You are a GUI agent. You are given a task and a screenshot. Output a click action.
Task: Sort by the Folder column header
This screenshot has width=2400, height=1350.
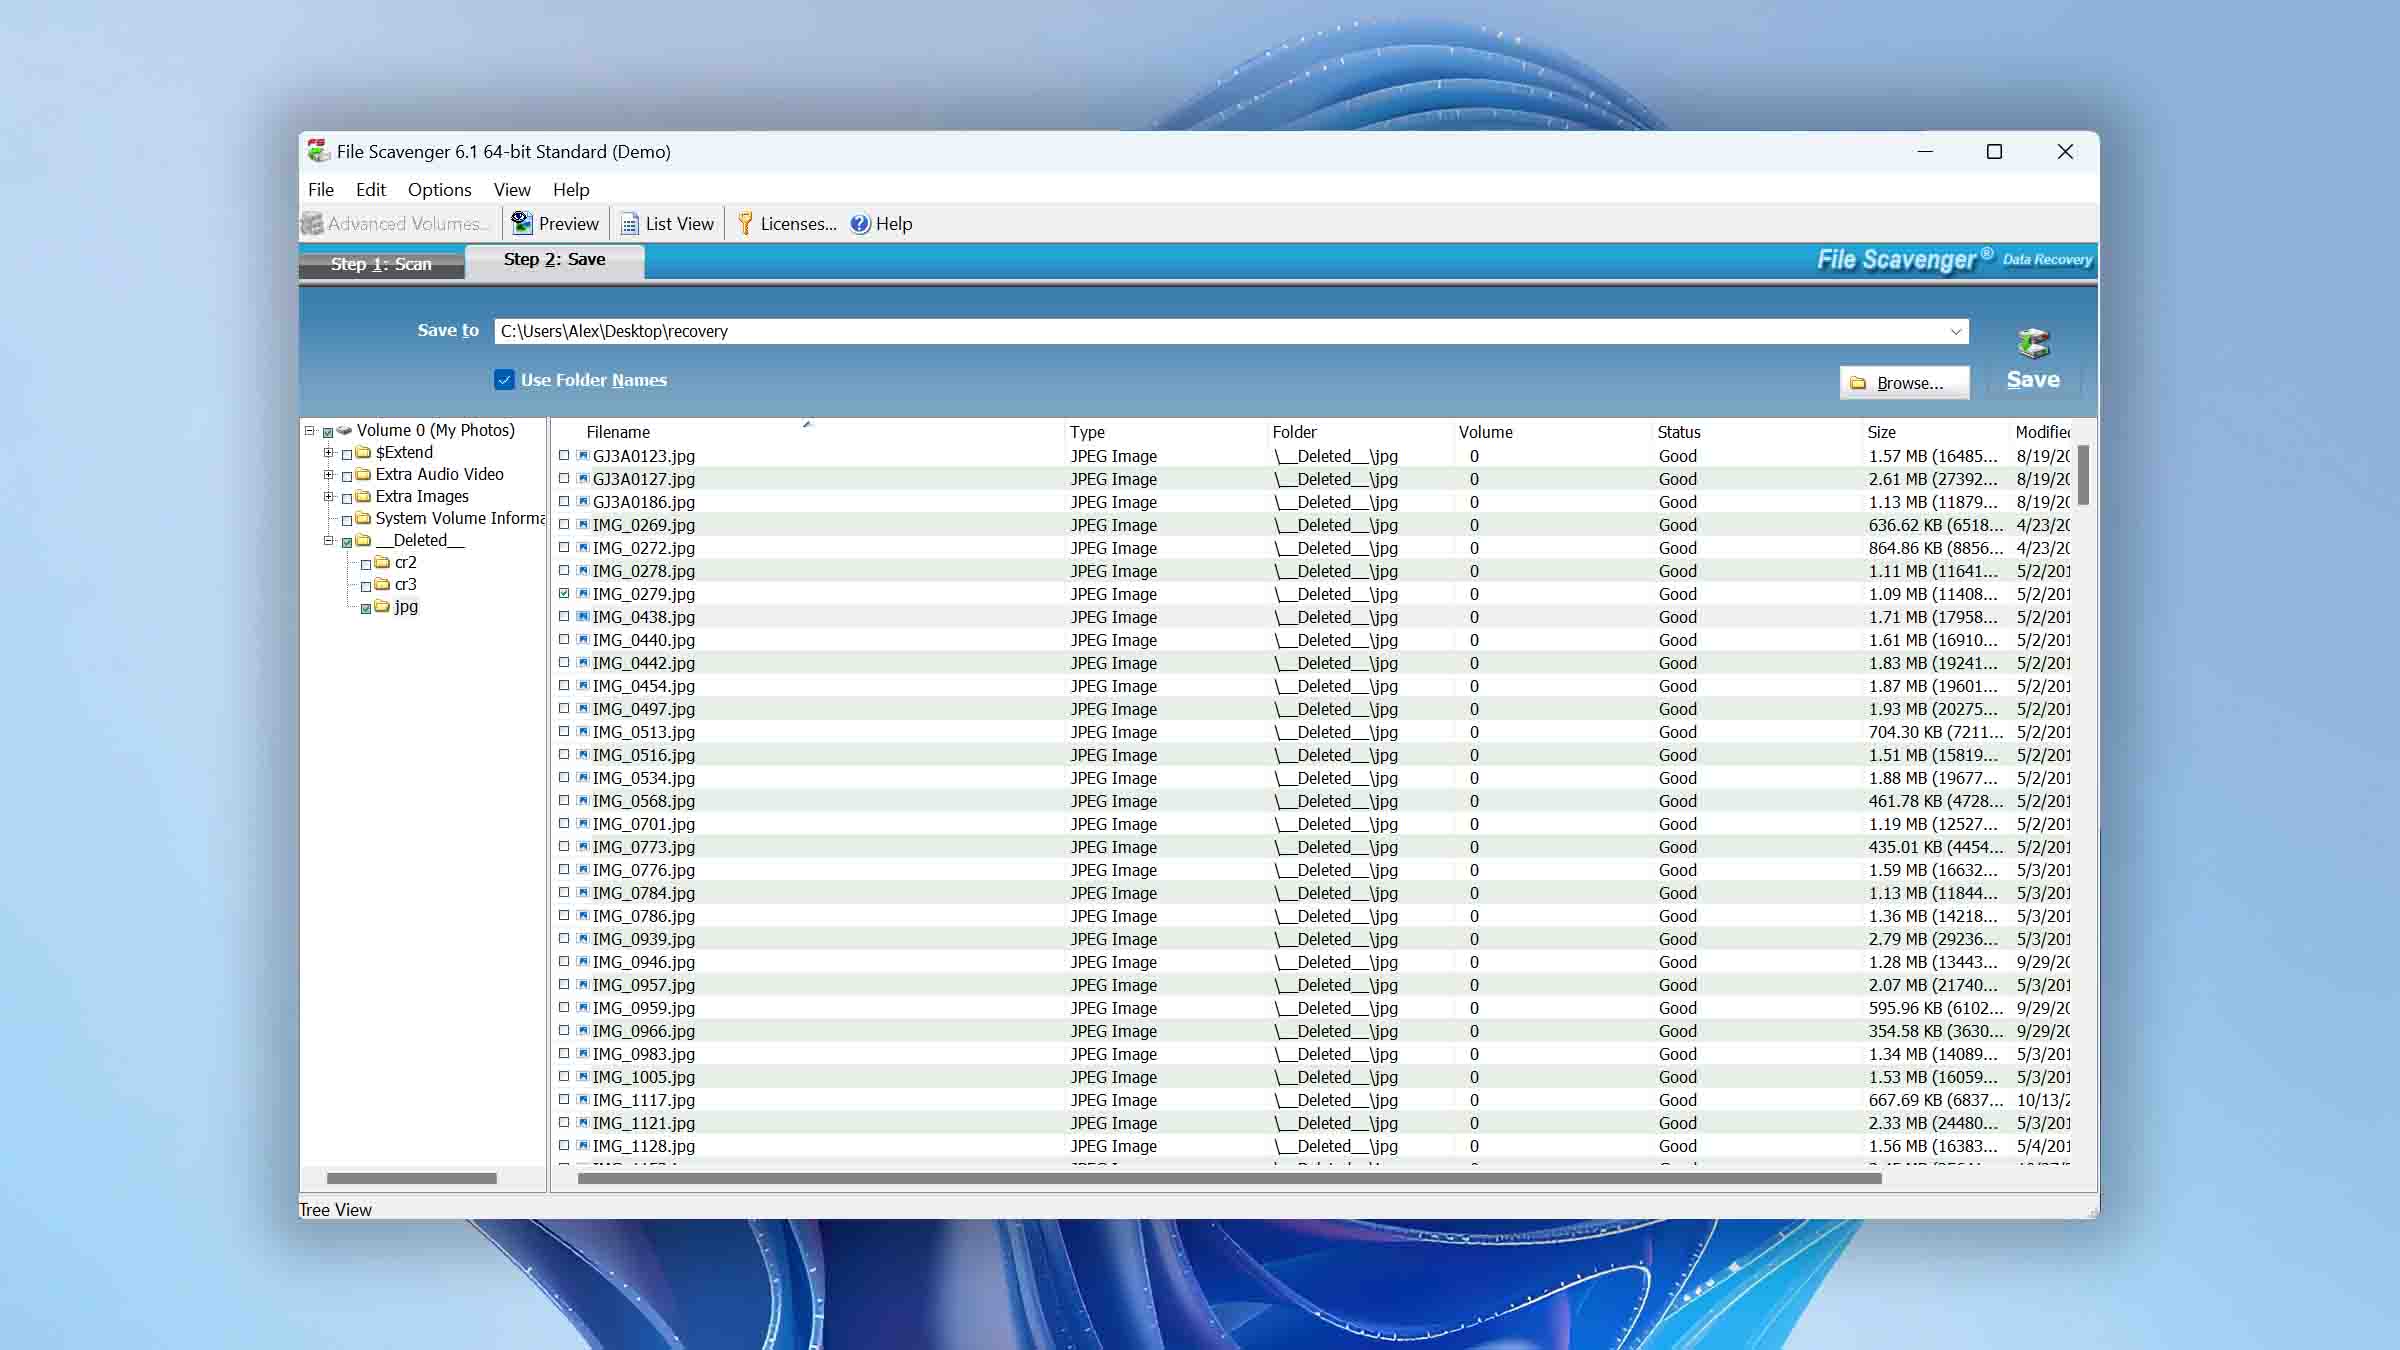click(1358, 432)
